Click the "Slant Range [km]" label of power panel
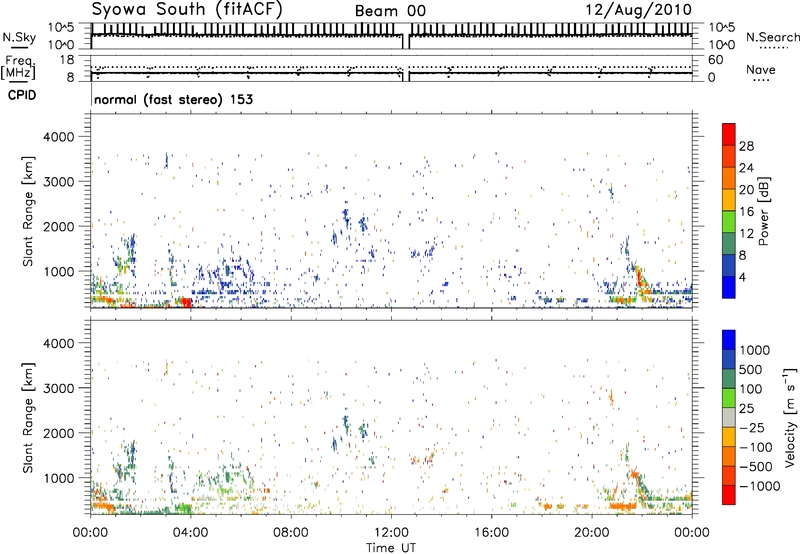800x554 pixels. click(x=28, y=211)
